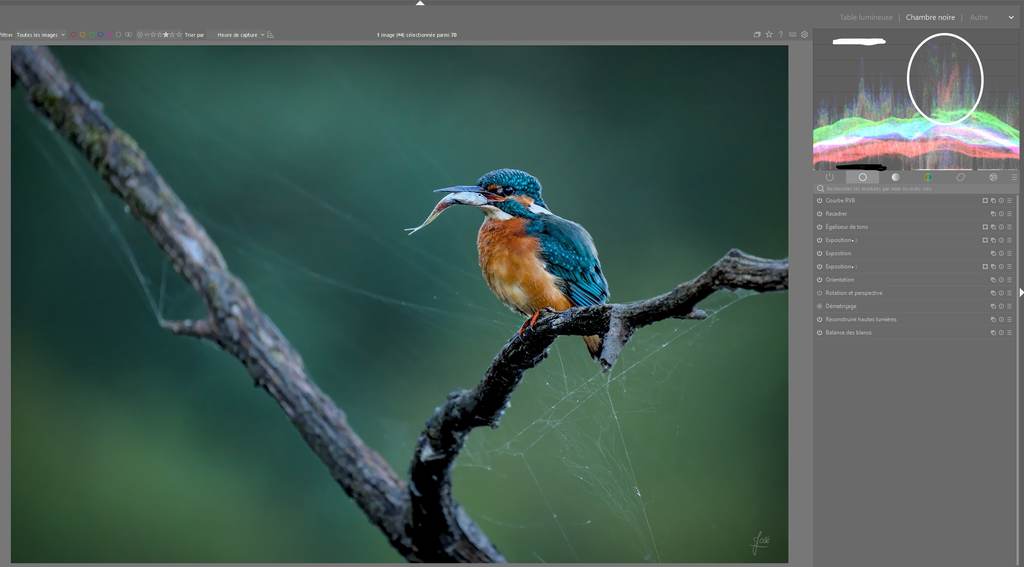Click the Dématriçage module status icon
The image size is (1024, 567).
tap(820, 306)
